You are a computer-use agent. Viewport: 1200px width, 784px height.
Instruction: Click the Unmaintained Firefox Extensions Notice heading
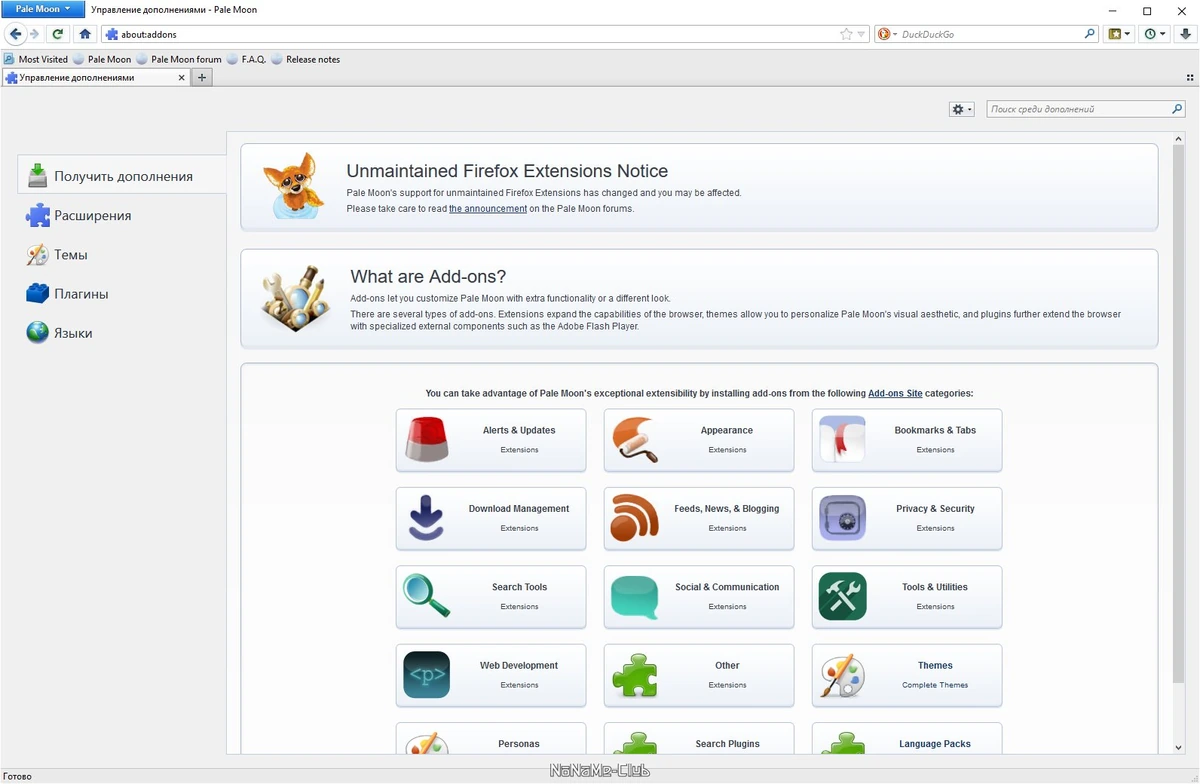507,171
